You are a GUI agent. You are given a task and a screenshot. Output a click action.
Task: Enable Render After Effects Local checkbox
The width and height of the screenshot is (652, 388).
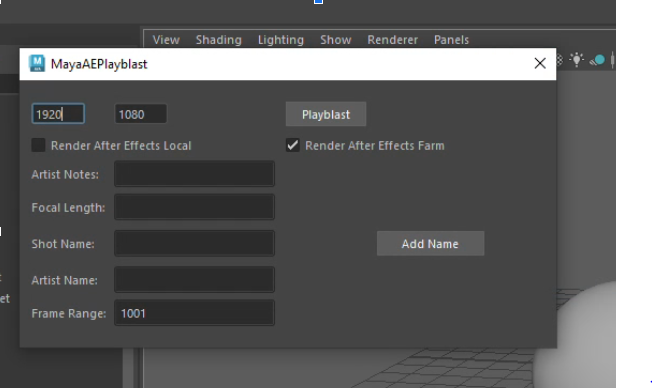click(x=38, y=145)
